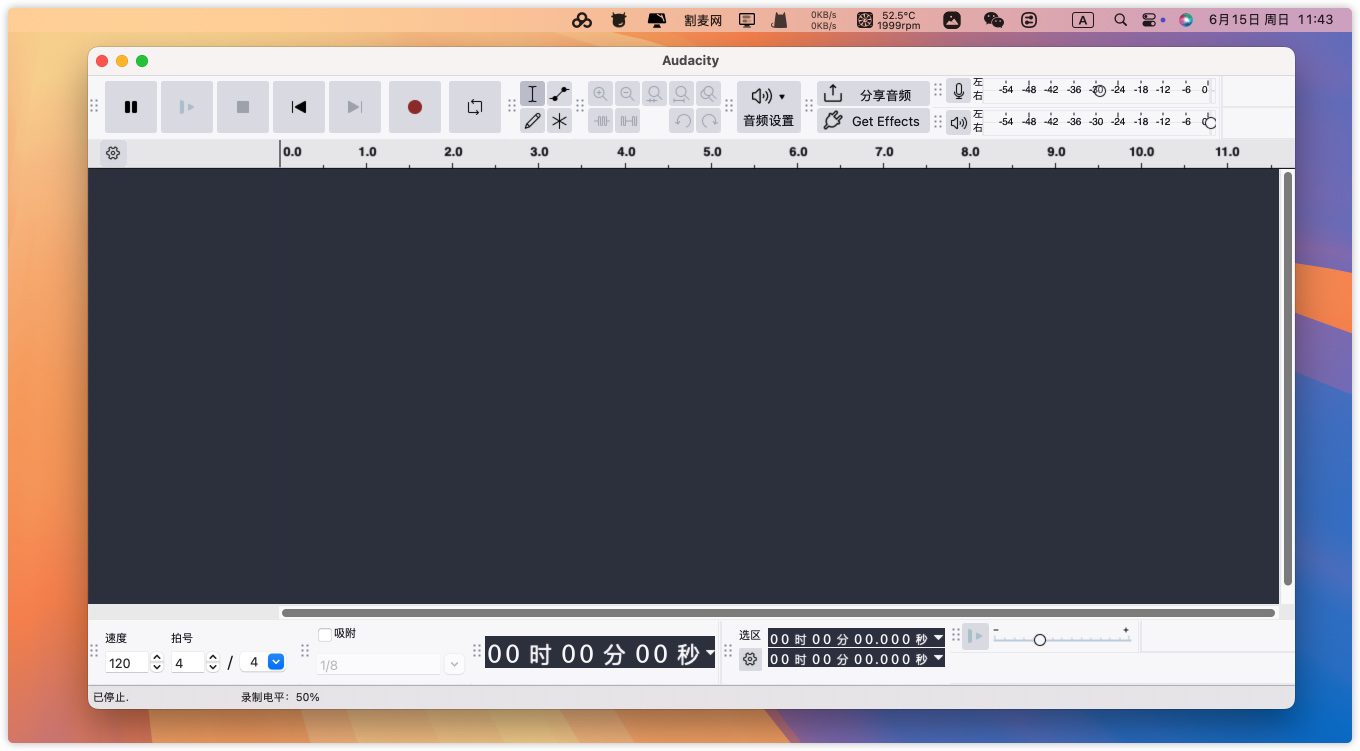
Task: Click the 分享音频 share audio button
Action: [873, 94]
